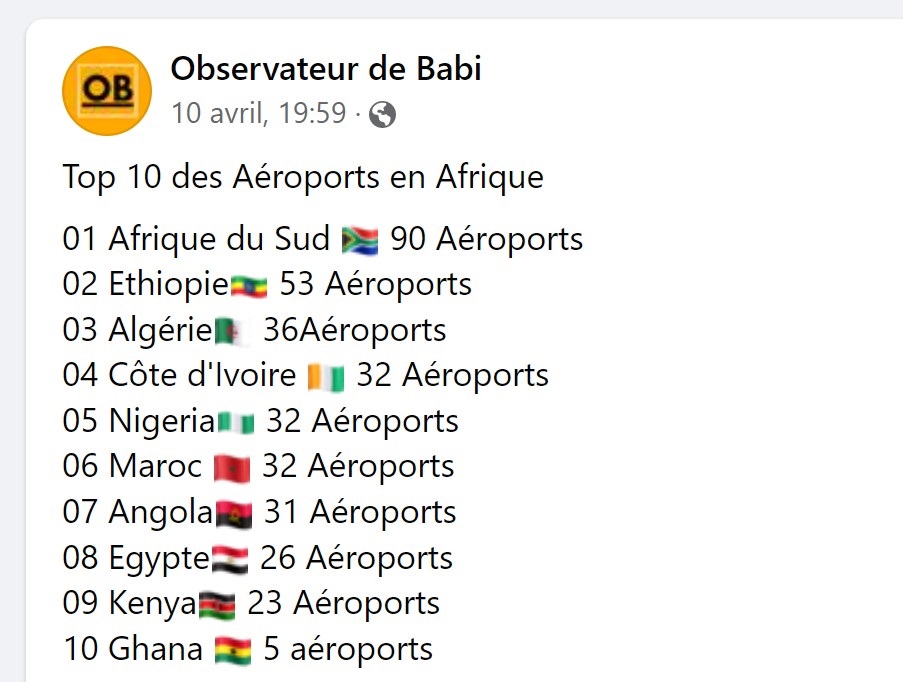Click the text 04 Côte d'Ivoire

coord(179,376)
